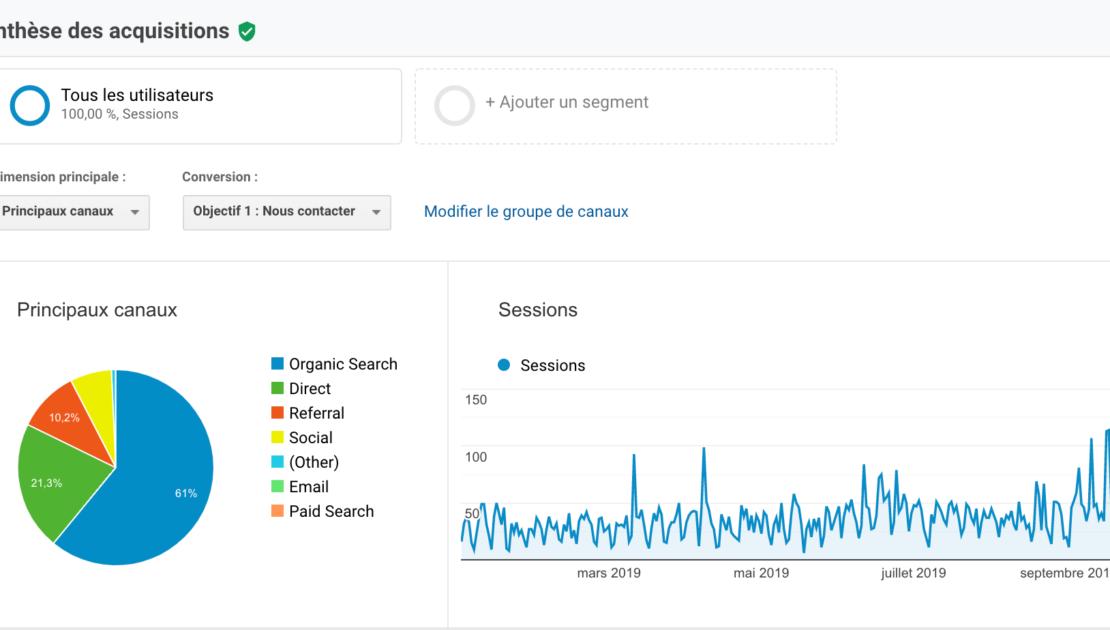Click the blue Tous les utilisateurs circle
Screen dimensions: 1110x630
pos(29,105)
